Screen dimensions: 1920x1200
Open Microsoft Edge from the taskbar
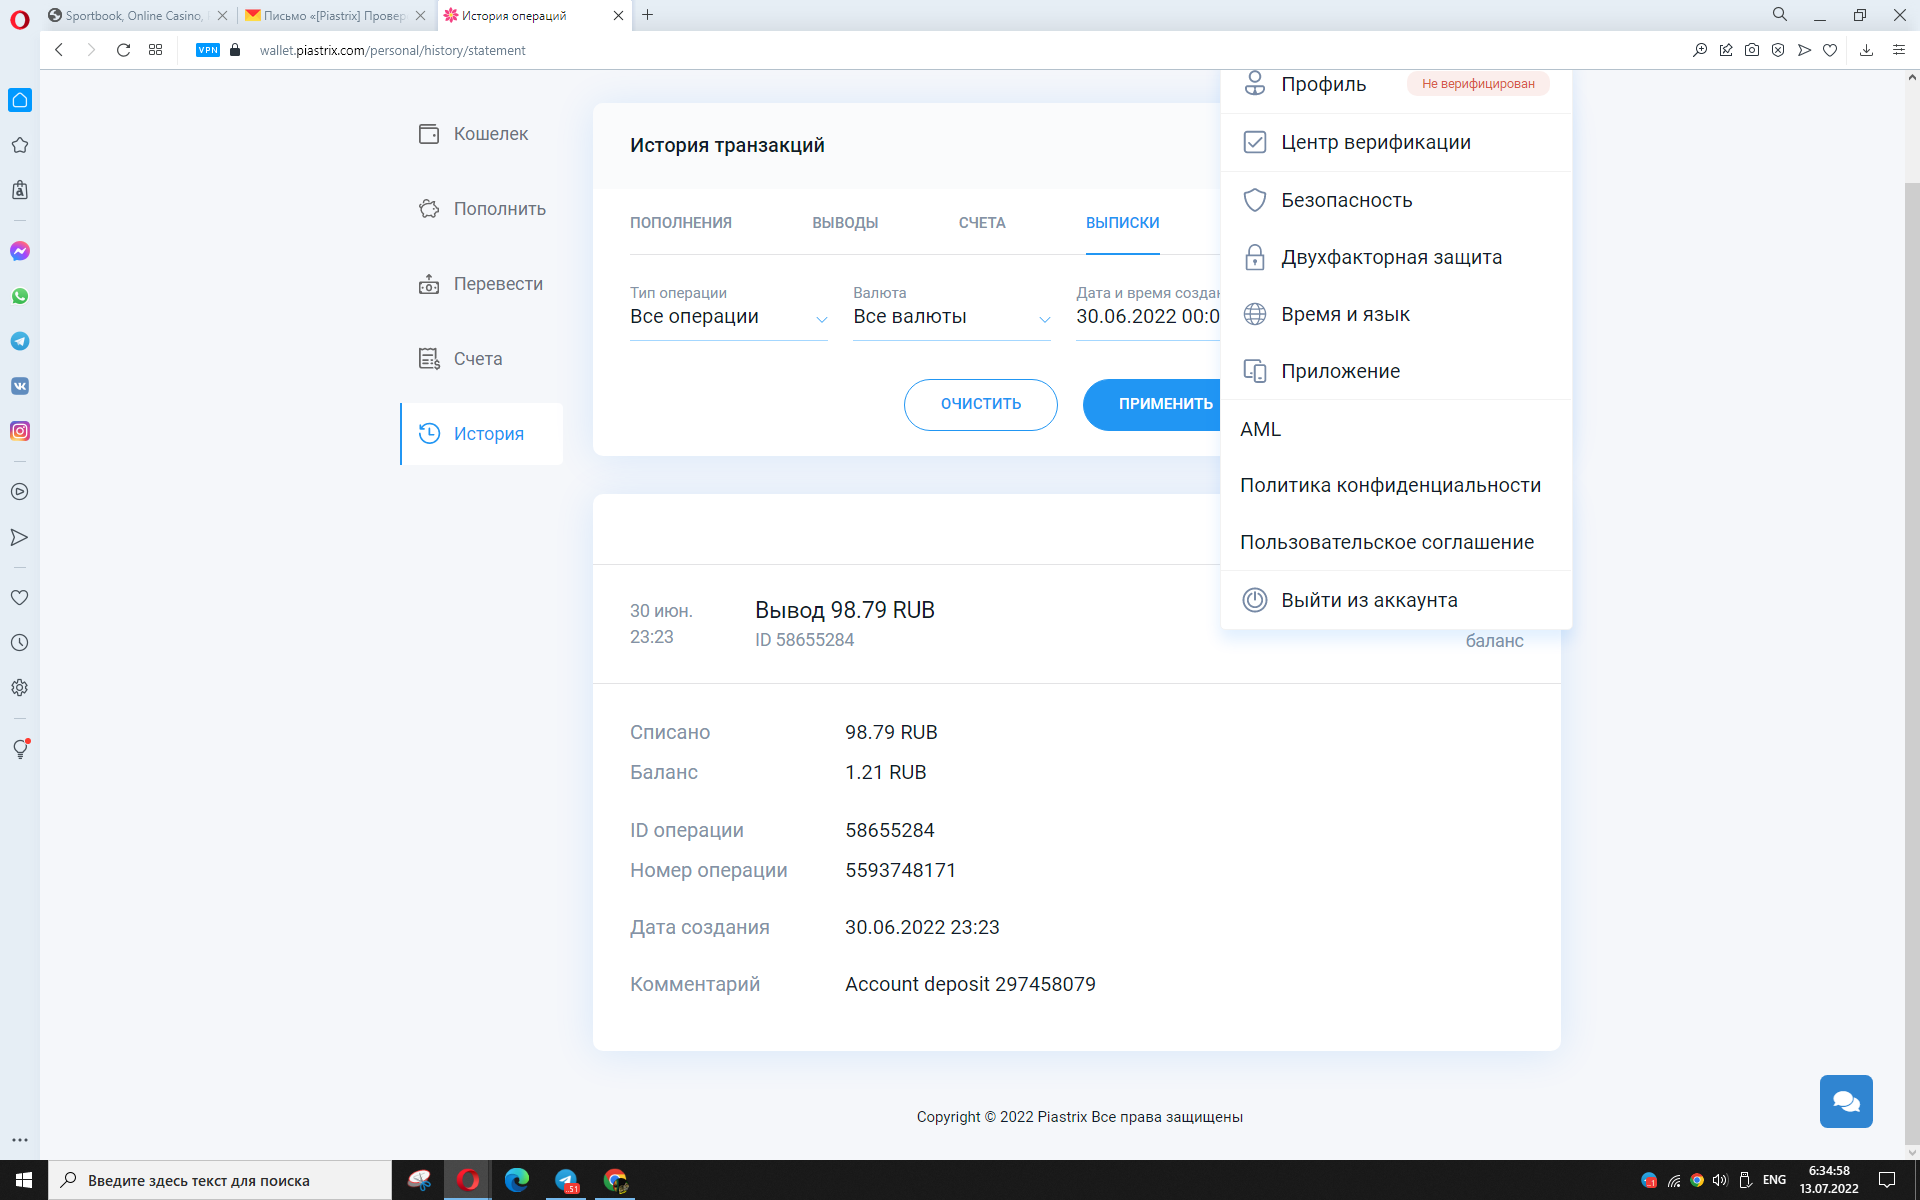pyautogui.click(x=517, y=1180)
